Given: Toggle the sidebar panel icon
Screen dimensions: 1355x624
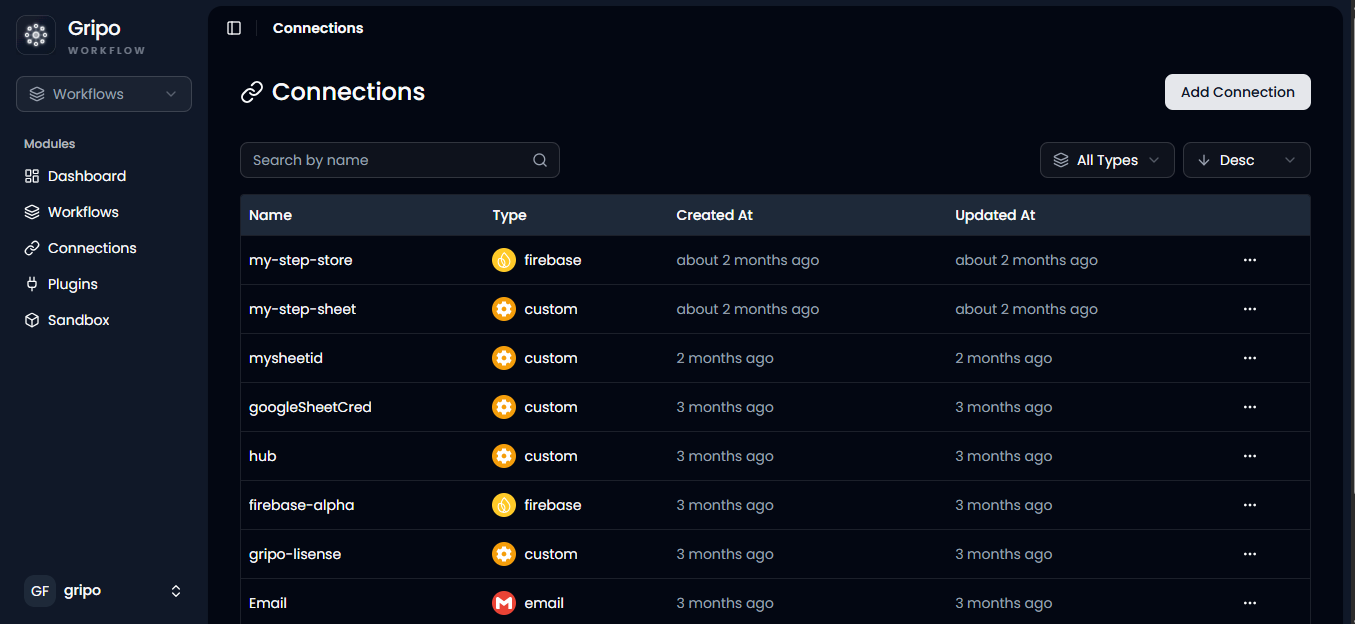Looking at the screenshot, I should click(234, 28).
